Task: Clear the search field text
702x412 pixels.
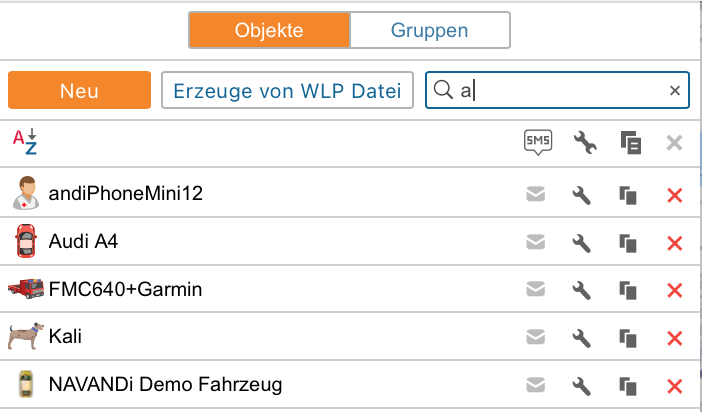Action: 675,91
